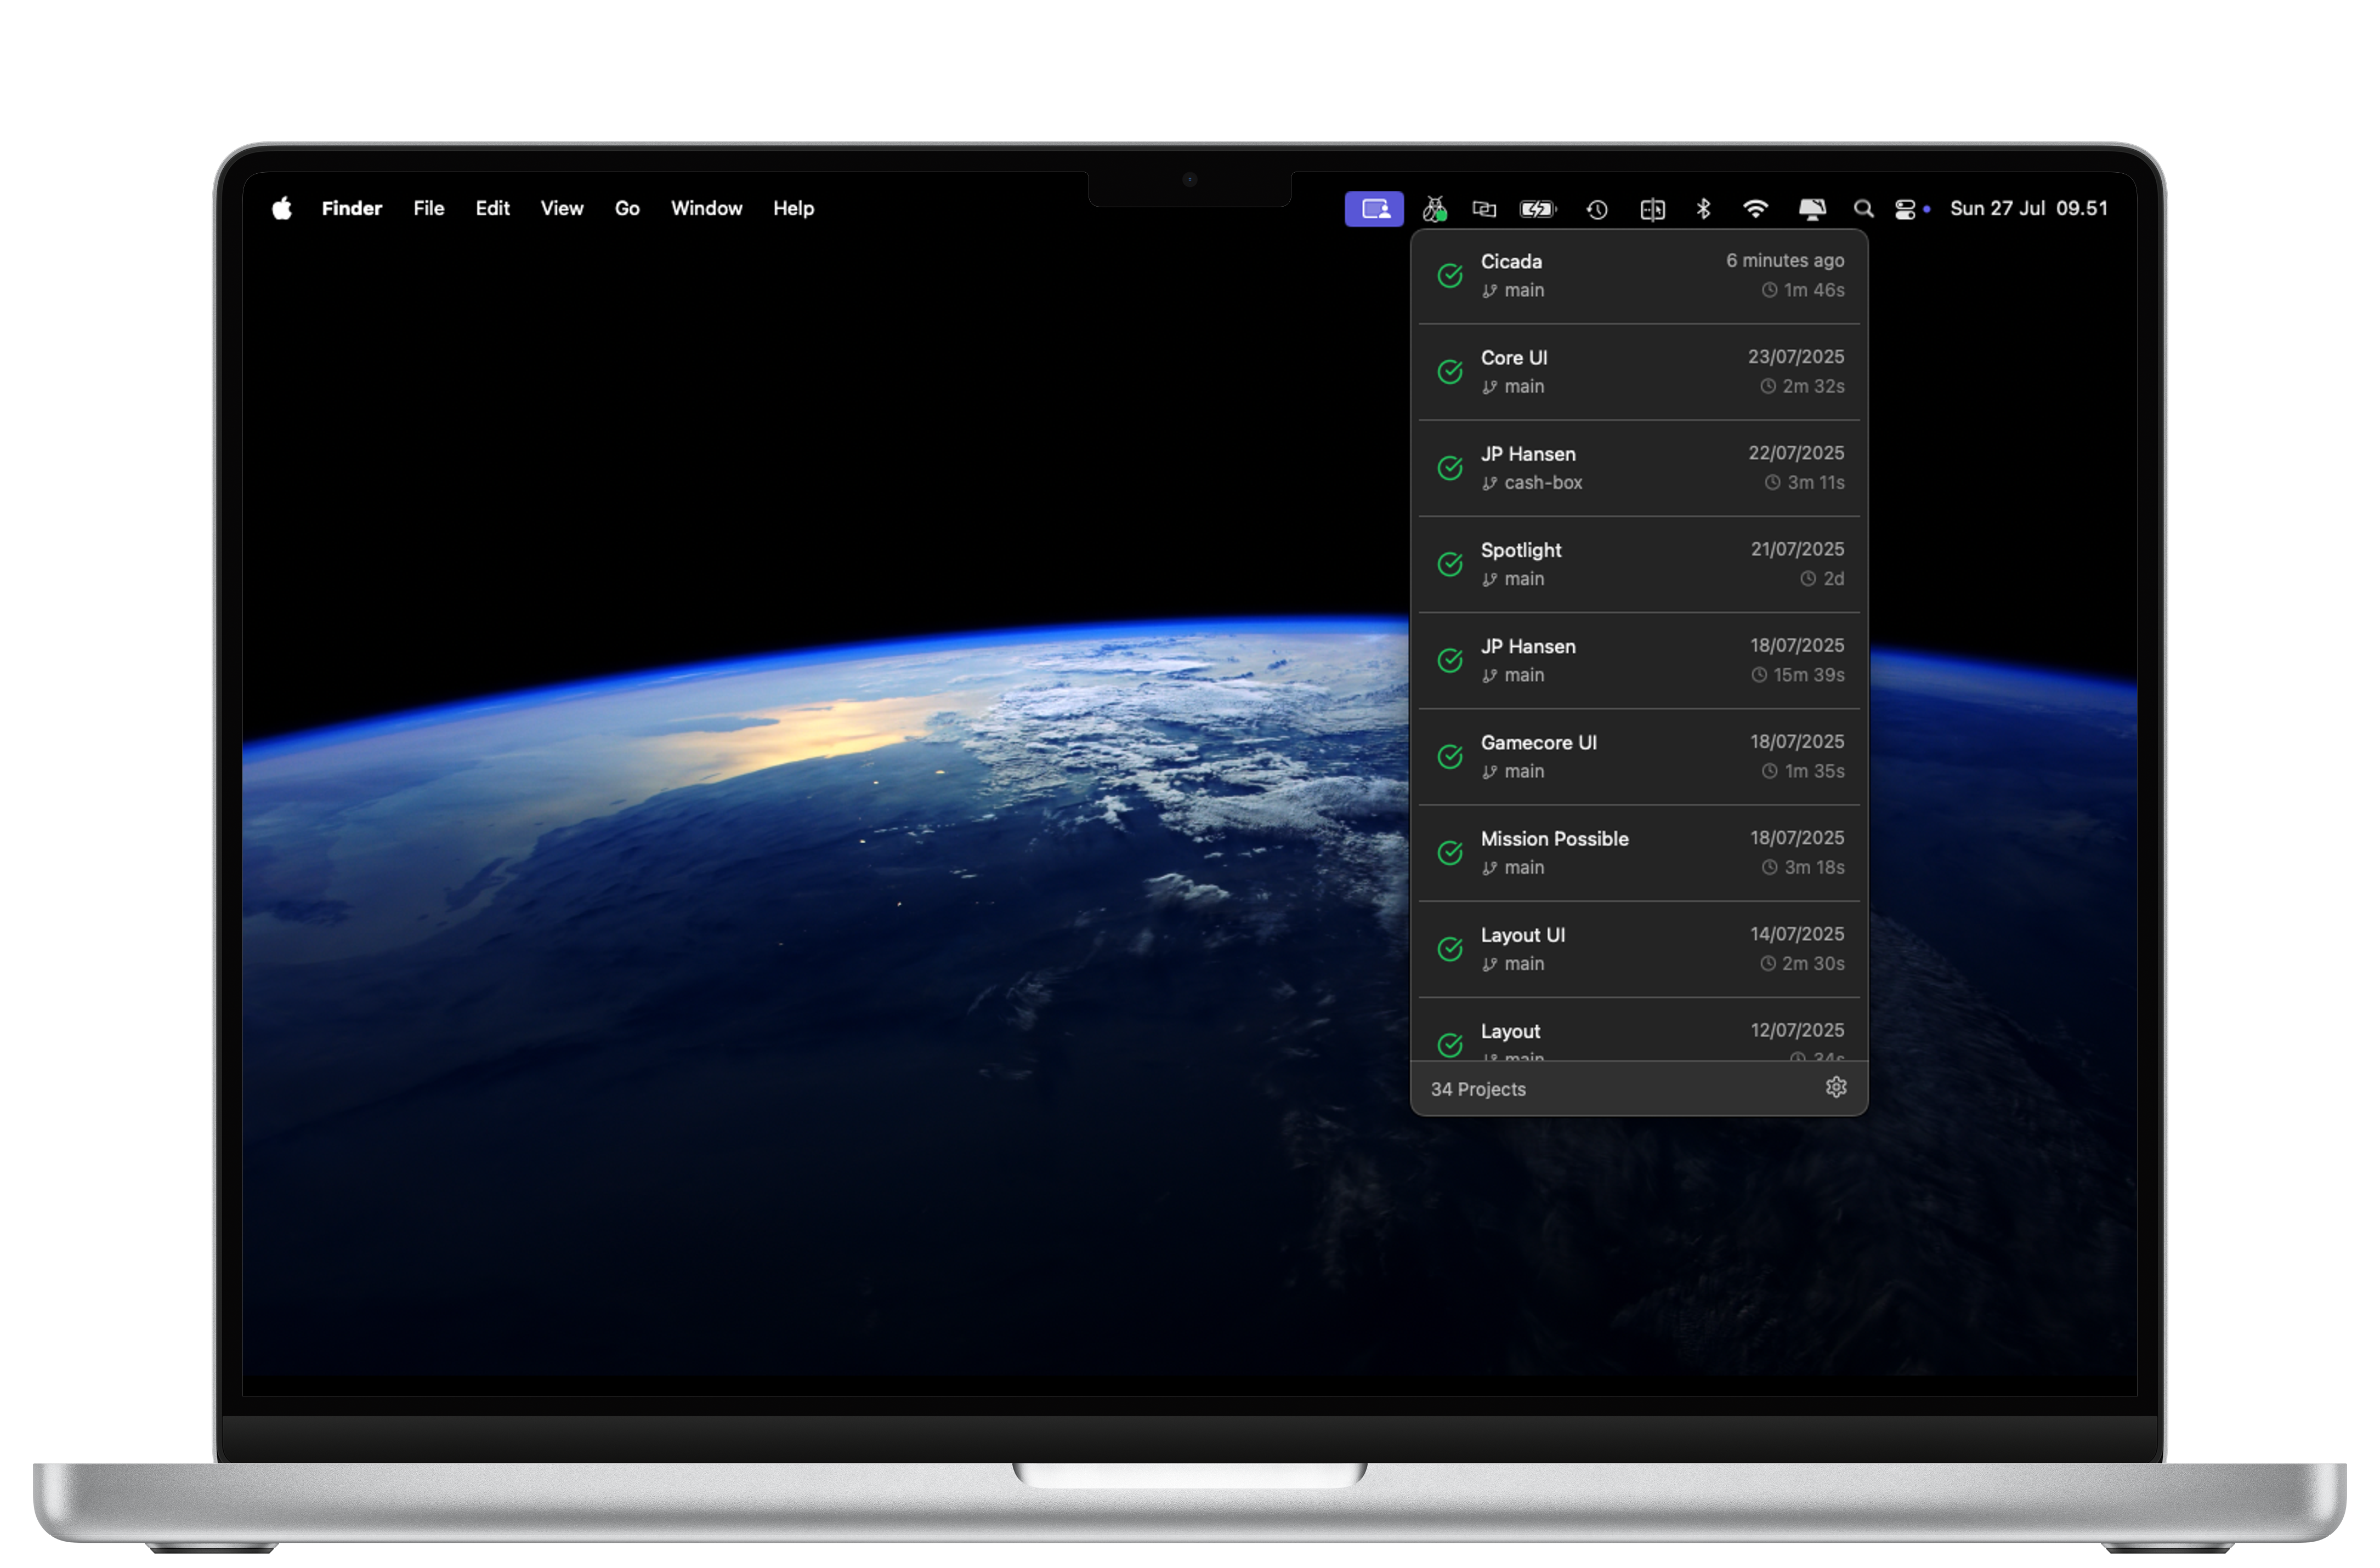Click the success checkmark beside Mission Possible

[x=1451, y=853]
